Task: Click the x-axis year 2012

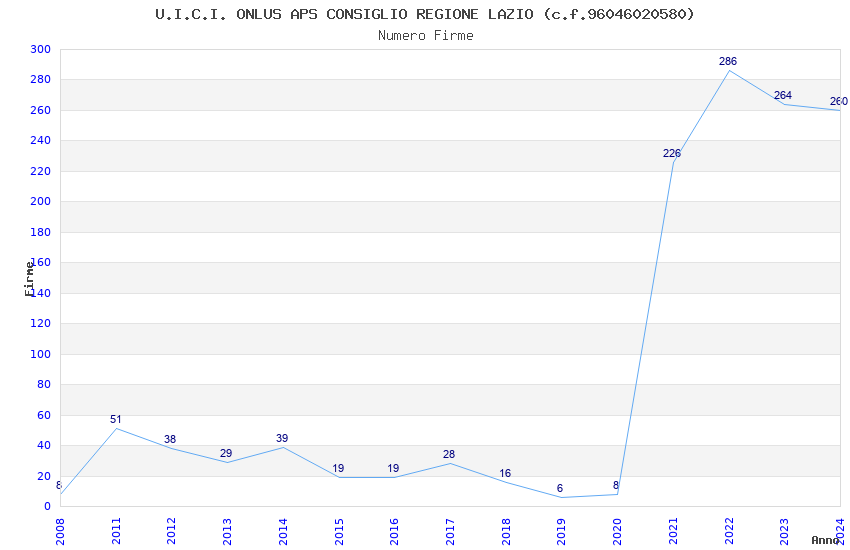Action: pos(172,531)
